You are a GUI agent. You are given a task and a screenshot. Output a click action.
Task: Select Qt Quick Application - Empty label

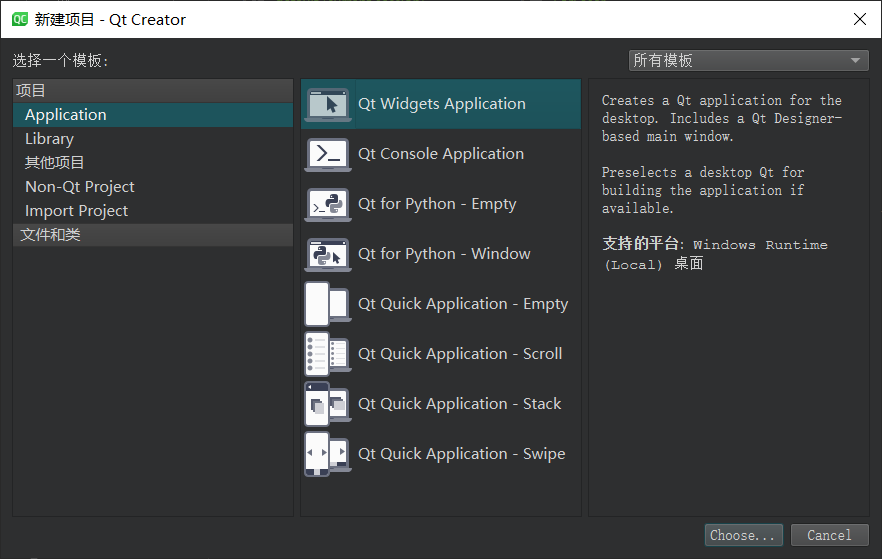click(x=463, y=304)
